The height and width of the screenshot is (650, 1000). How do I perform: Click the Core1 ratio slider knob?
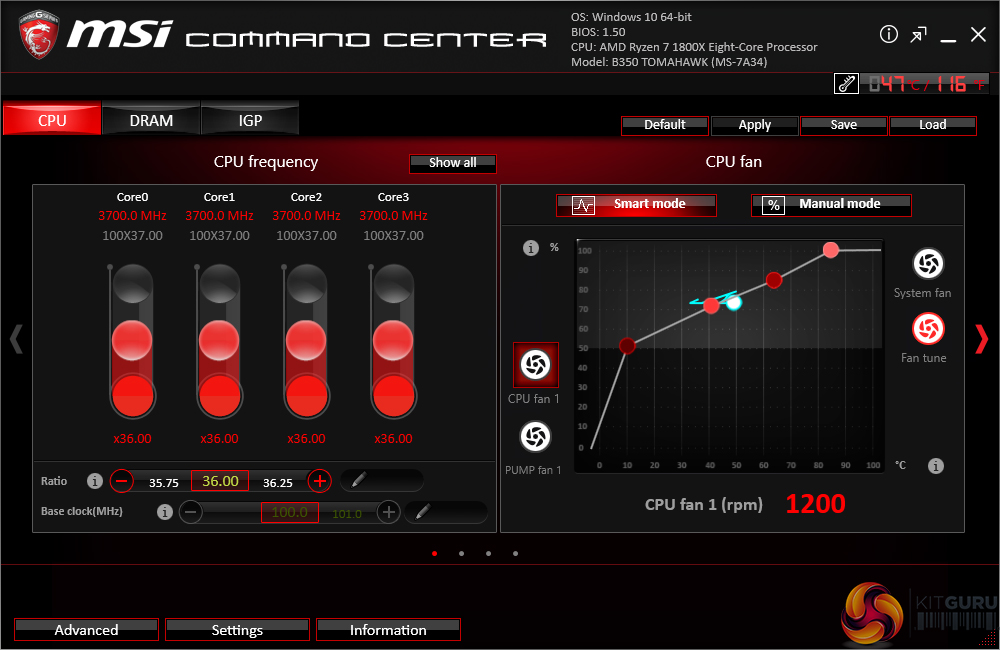[219, 341]
